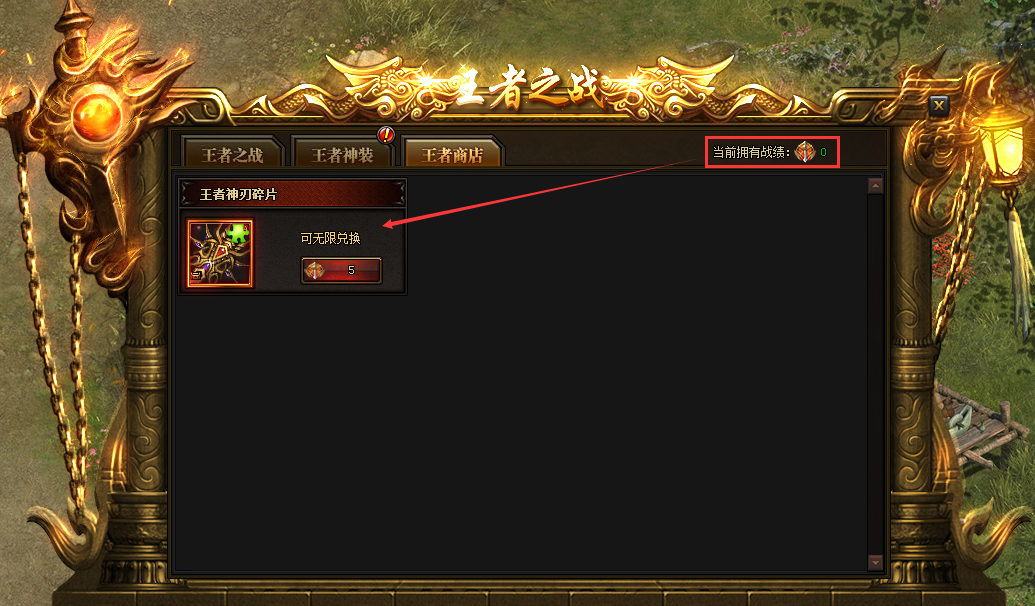
Task: Open the 王者之战 tab
Action: 232,154
